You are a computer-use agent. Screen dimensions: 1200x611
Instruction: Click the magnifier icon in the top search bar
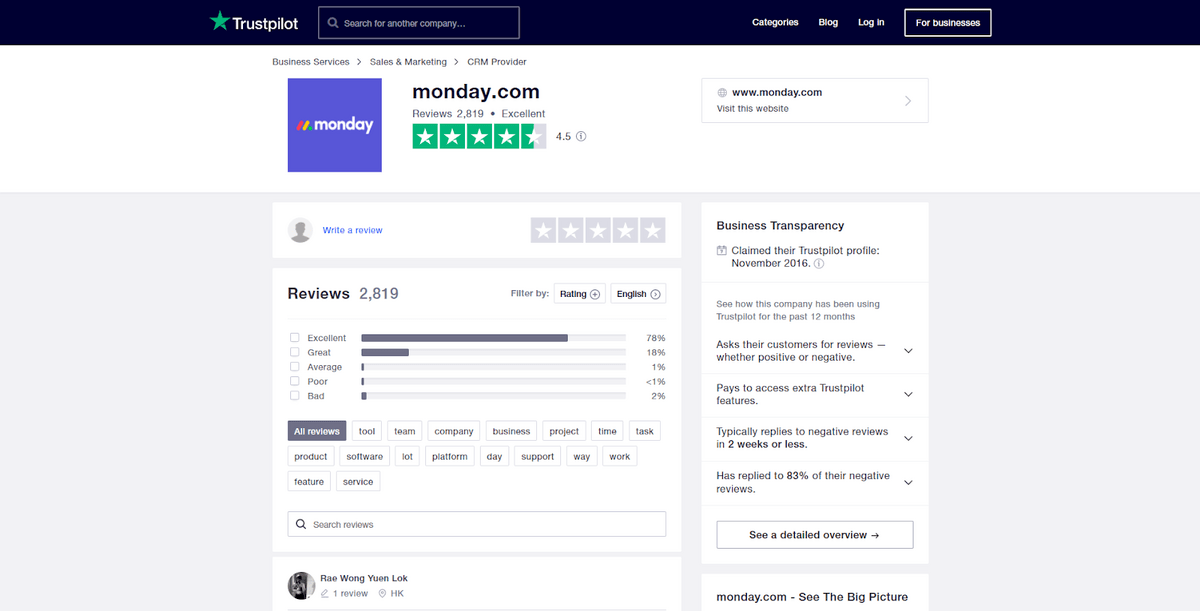click(x=332, y=23)
